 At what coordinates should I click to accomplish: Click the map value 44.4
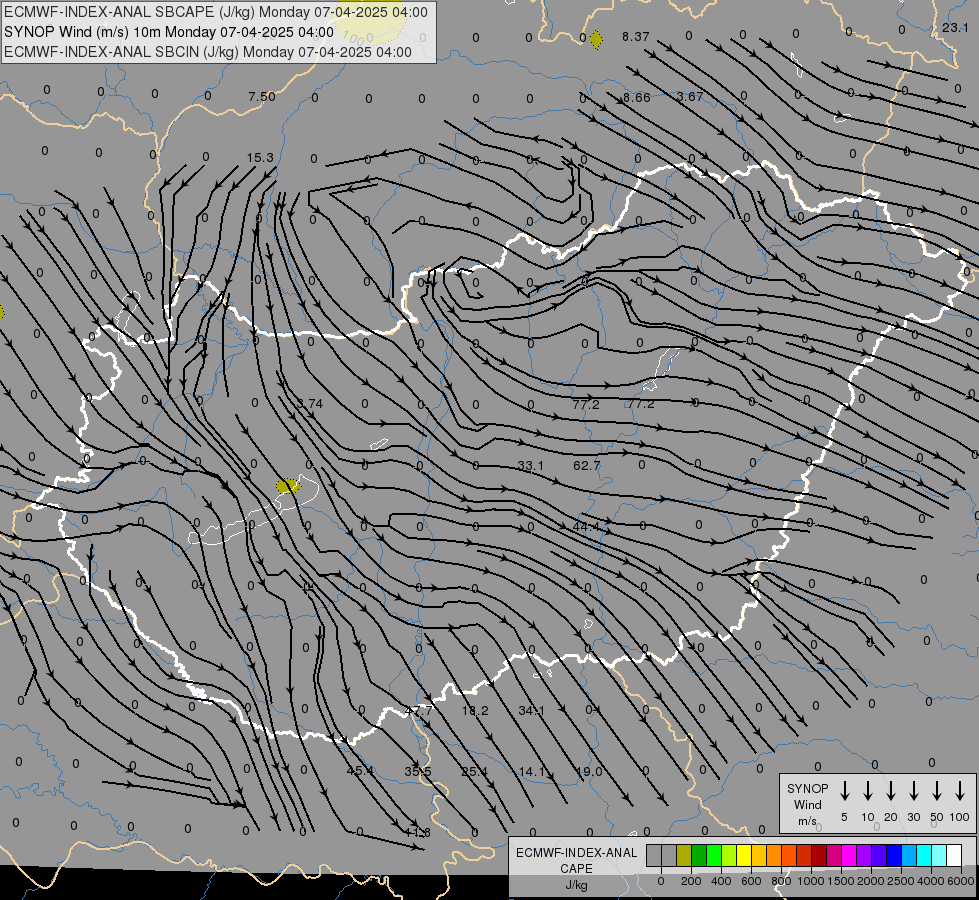coord(586,527)
